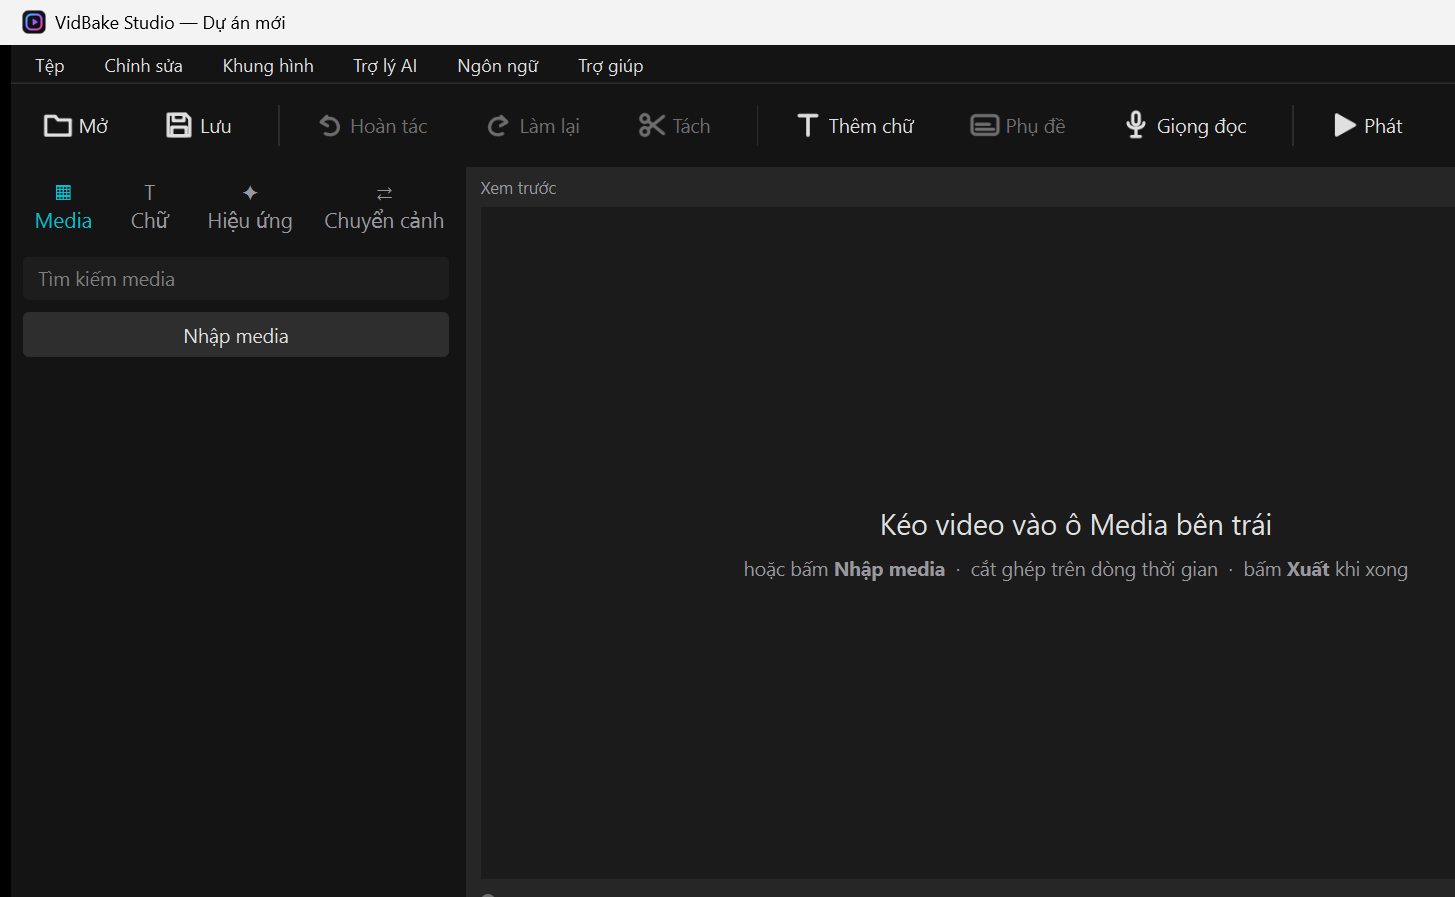Click the Mở folder toolbar button
1455x897 pixels.
pos(76,126)
